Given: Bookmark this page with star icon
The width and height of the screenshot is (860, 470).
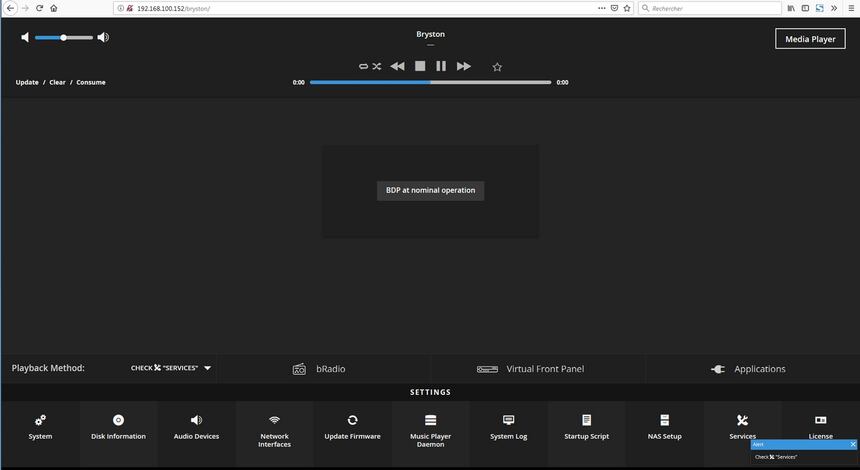Looking at the screenshot, I should 627,8.
